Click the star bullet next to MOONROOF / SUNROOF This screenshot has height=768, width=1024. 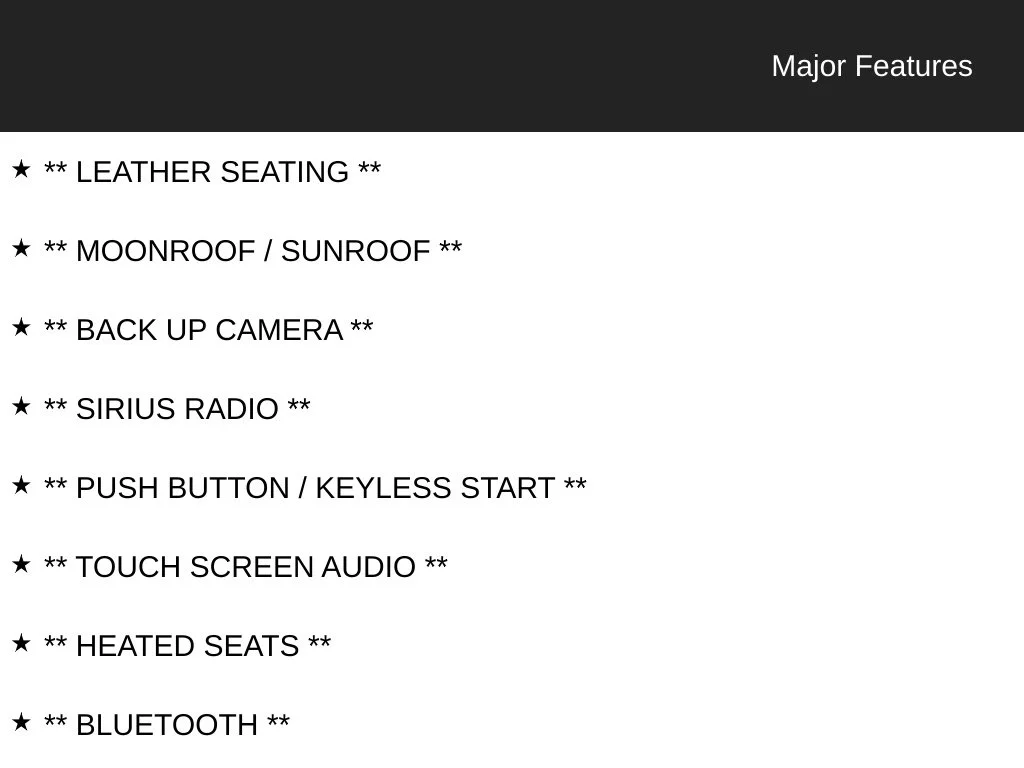(x=21, y=248)
